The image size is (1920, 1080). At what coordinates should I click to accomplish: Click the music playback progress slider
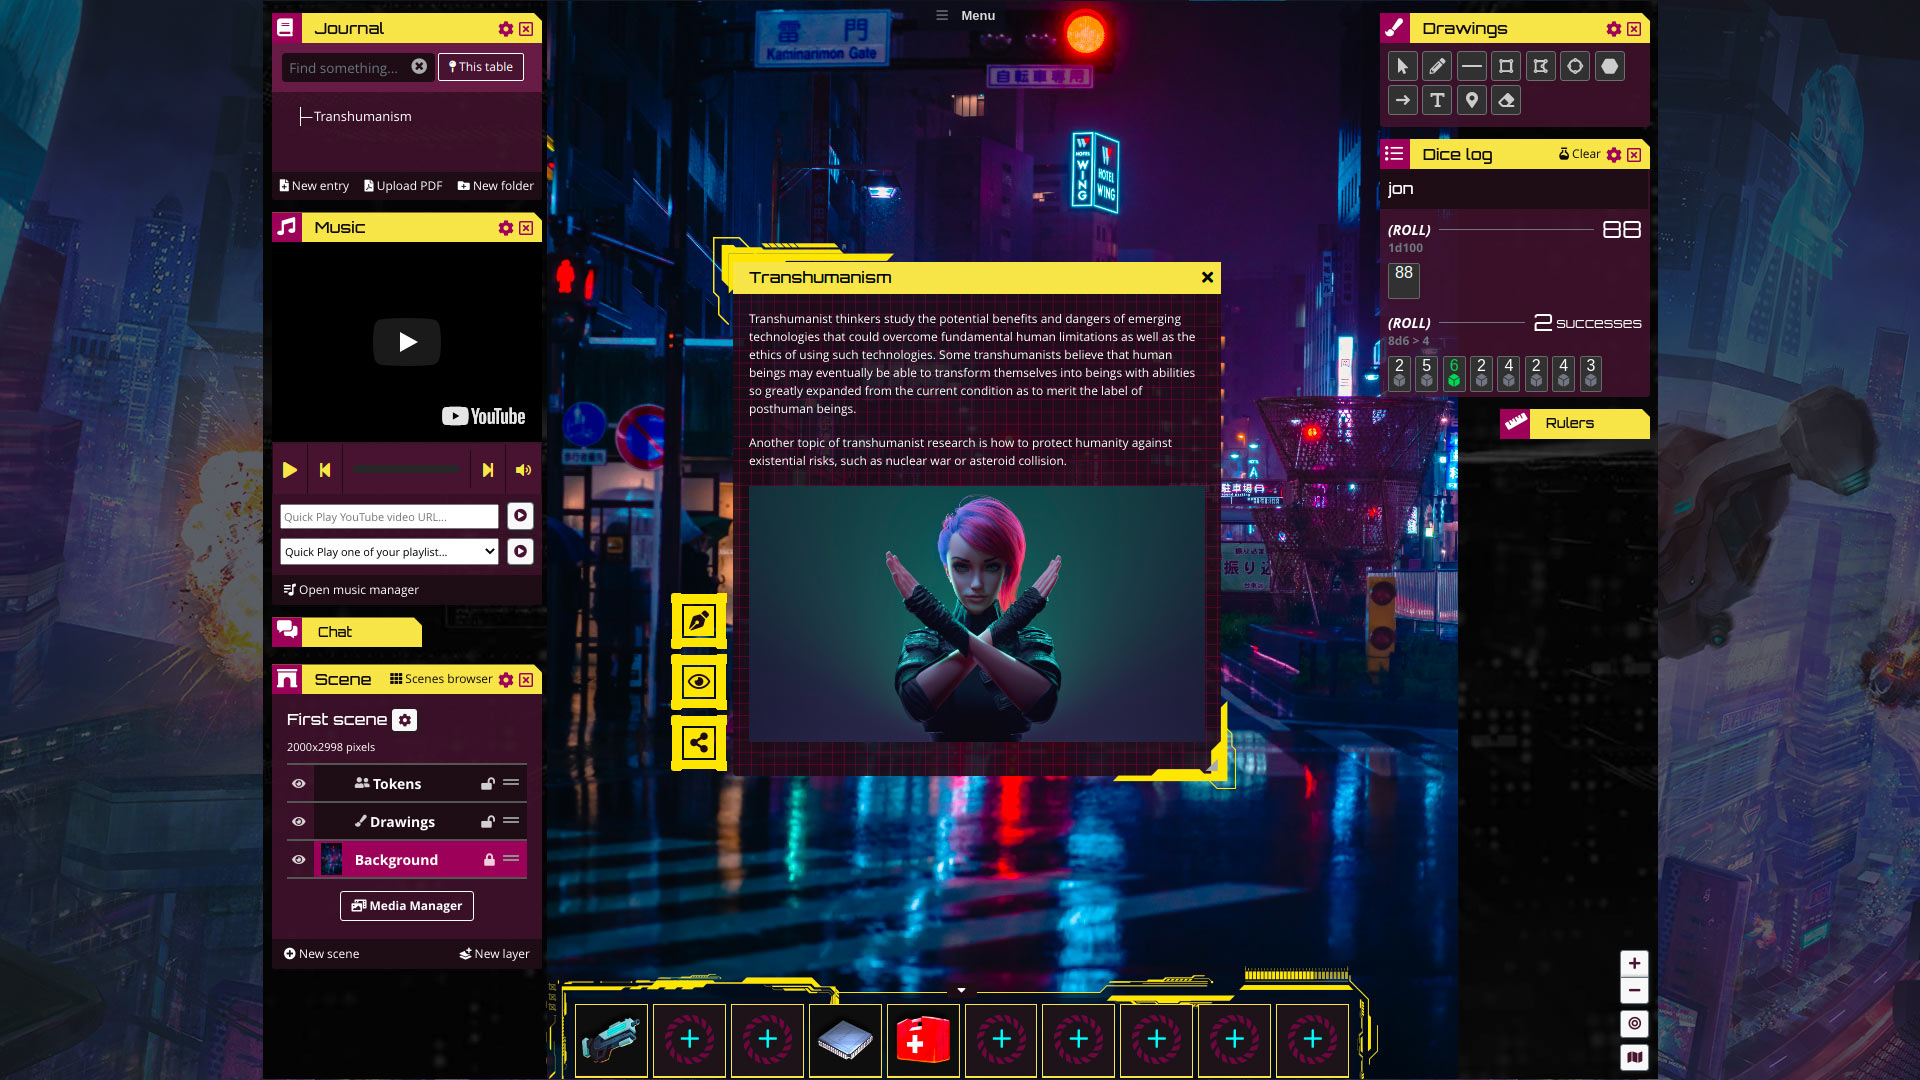pyautogui.click(x=406, y=469)
